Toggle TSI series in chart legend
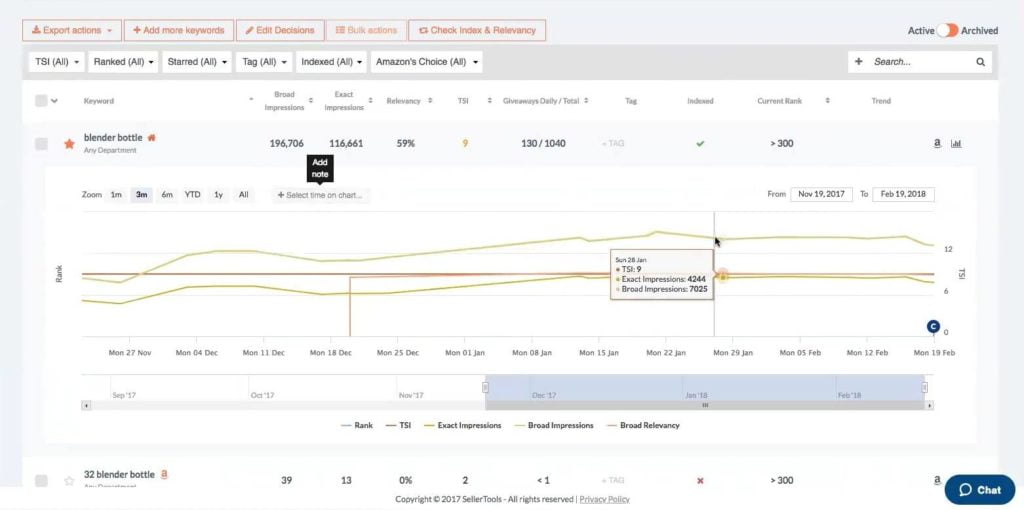Viewport: 1024px width, 510px height. tap(398, 425)
